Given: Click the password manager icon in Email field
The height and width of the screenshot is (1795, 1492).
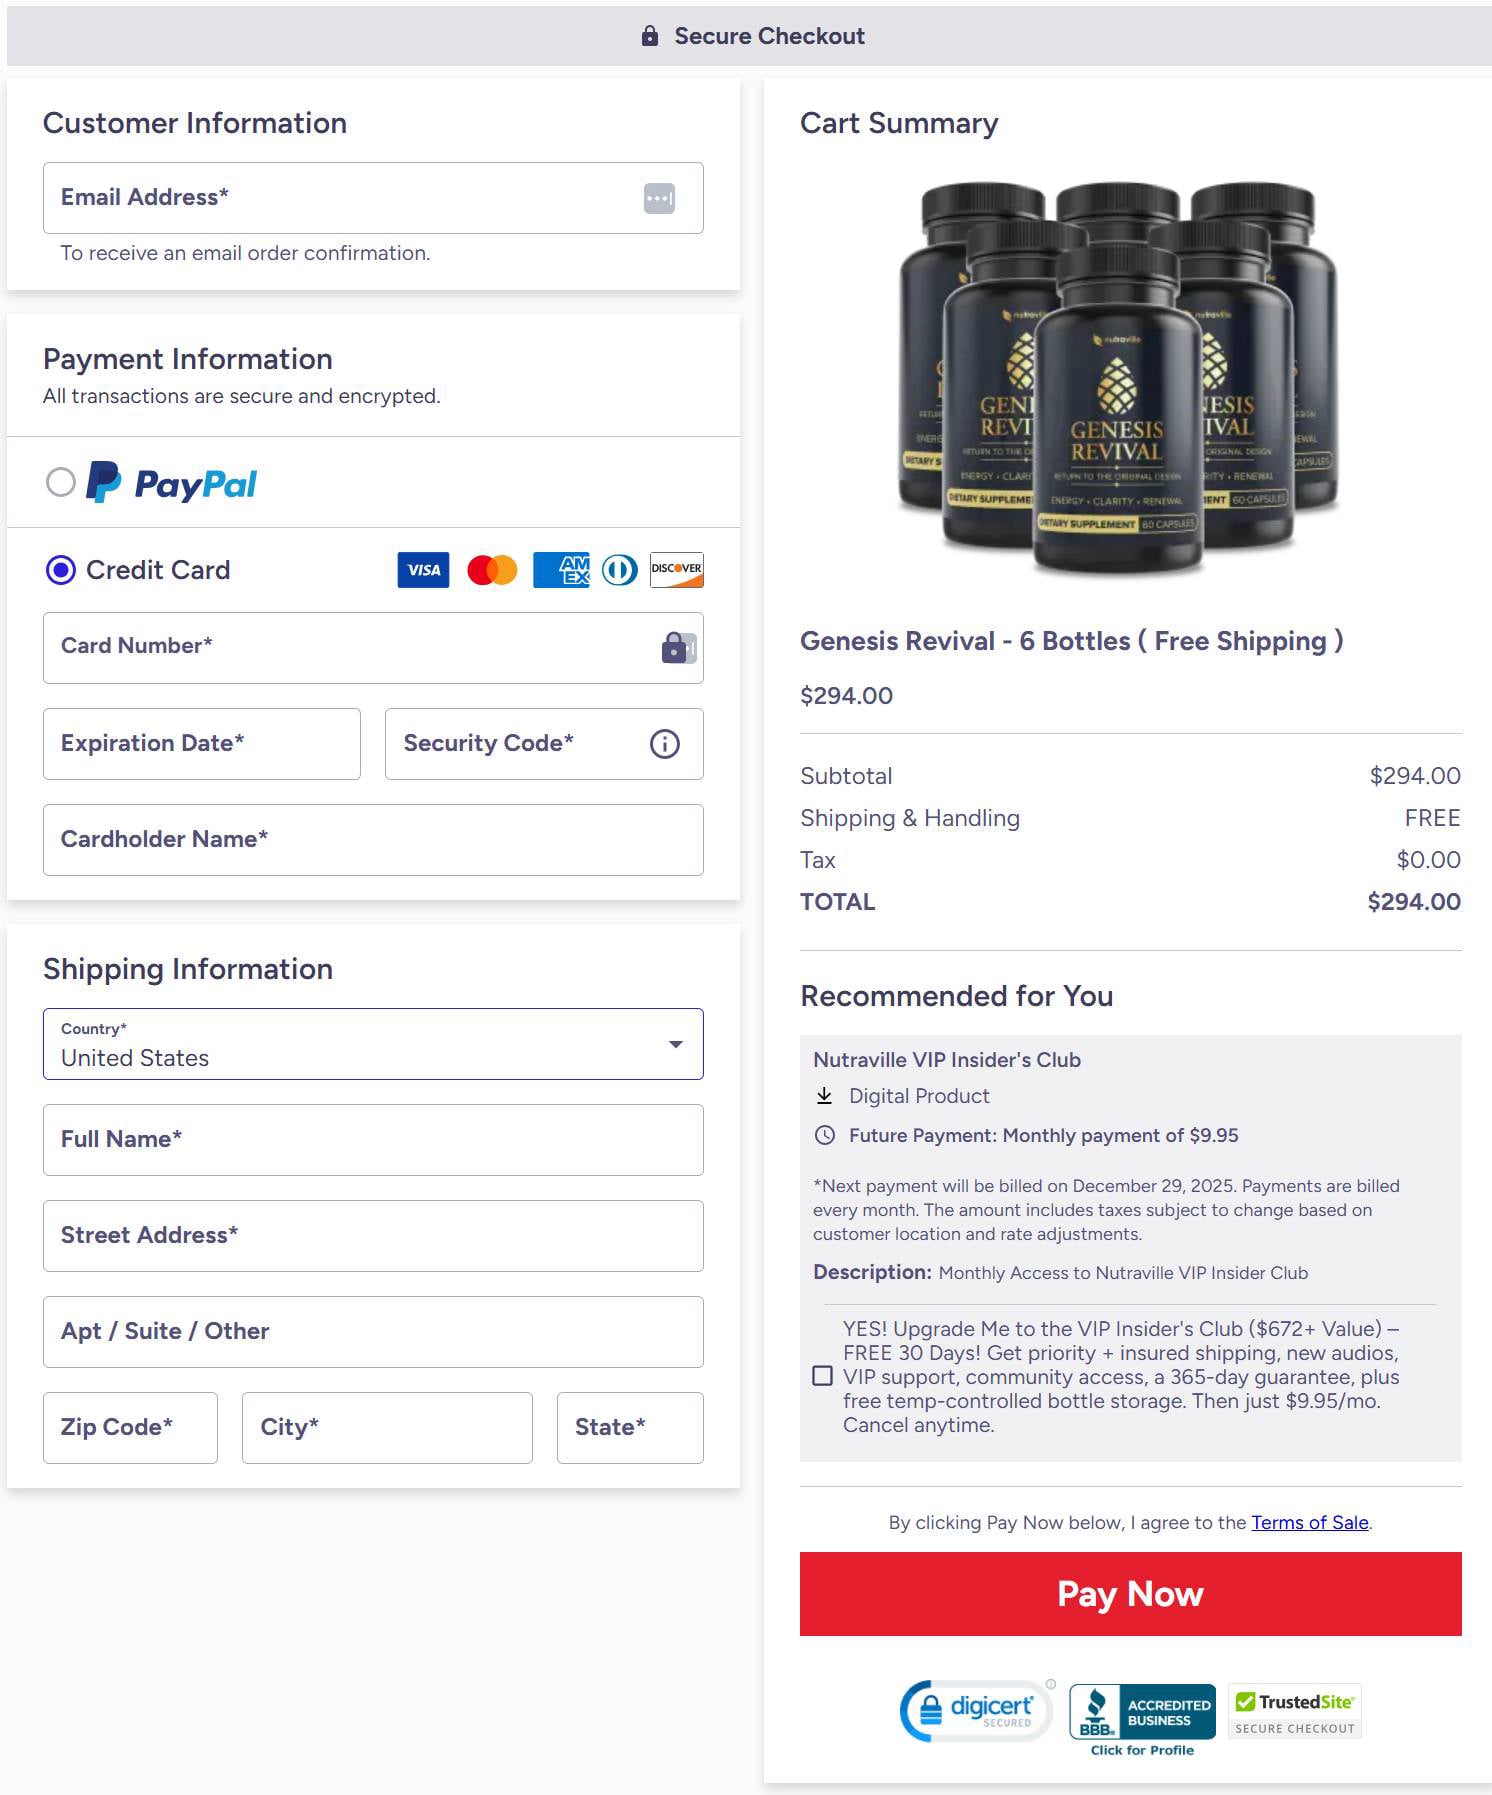Looking at the screenshot, I should 659,198.
